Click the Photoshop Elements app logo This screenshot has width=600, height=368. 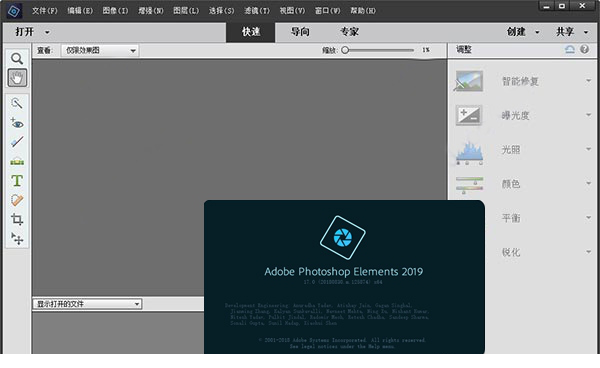14,11
